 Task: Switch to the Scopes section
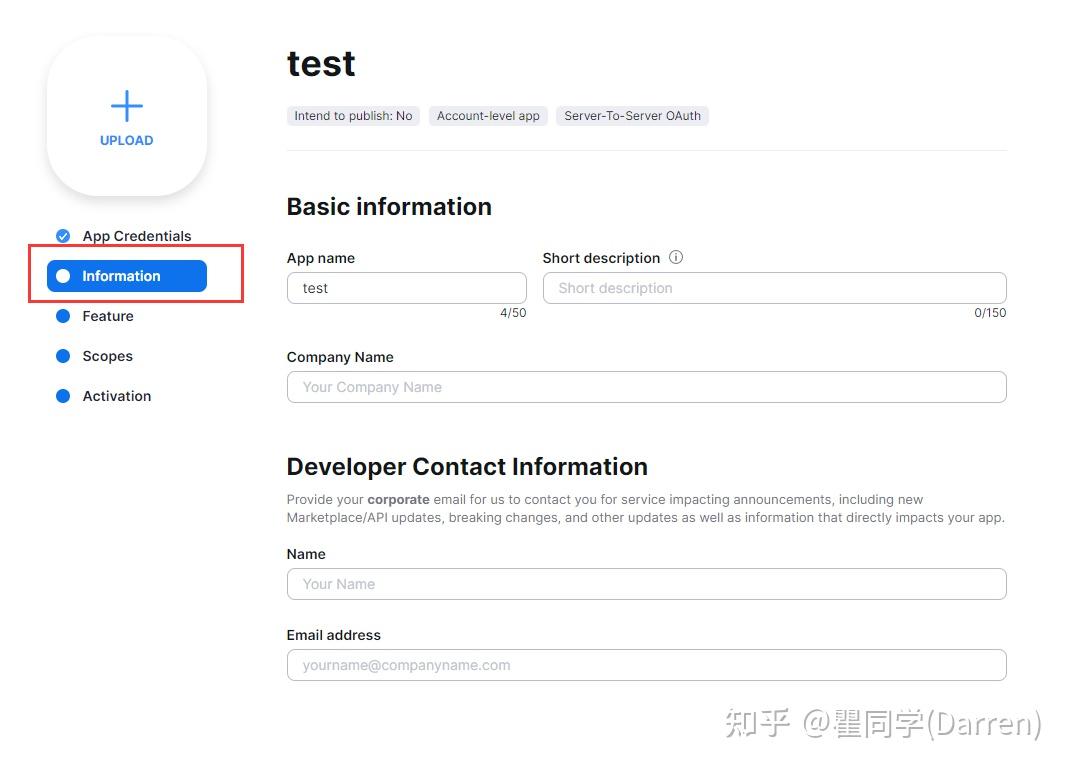pyautogui.click(x=107, y=356)
